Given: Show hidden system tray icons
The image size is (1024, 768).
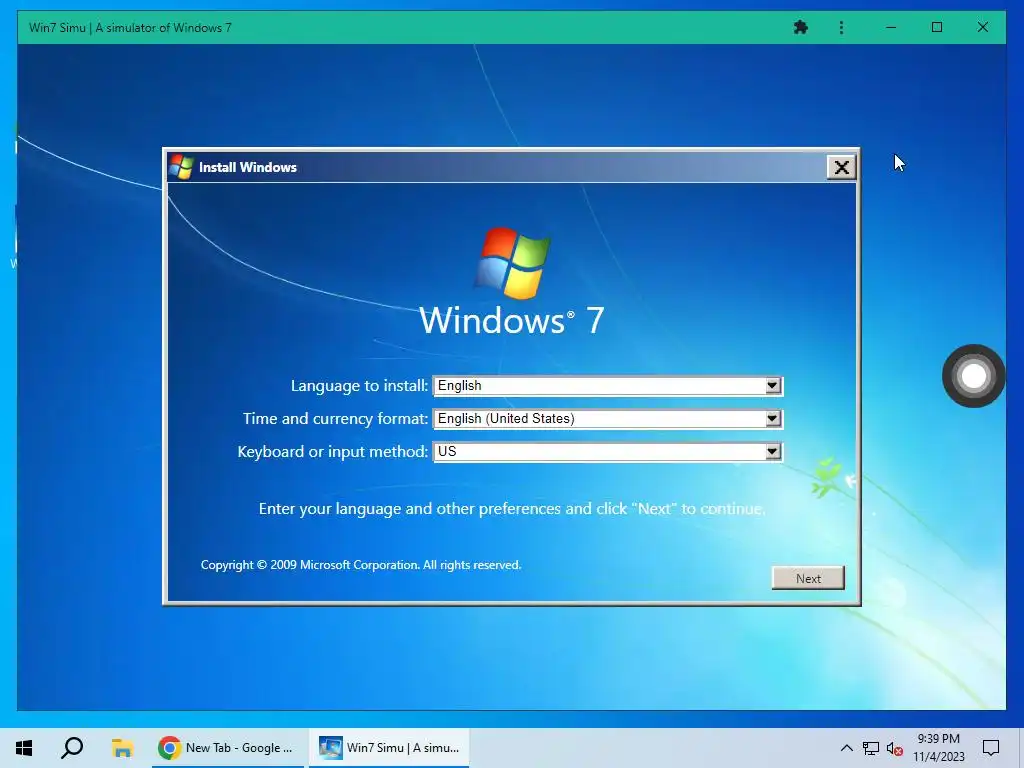Looking at the screenshot, I should click(x=846, y=748).
